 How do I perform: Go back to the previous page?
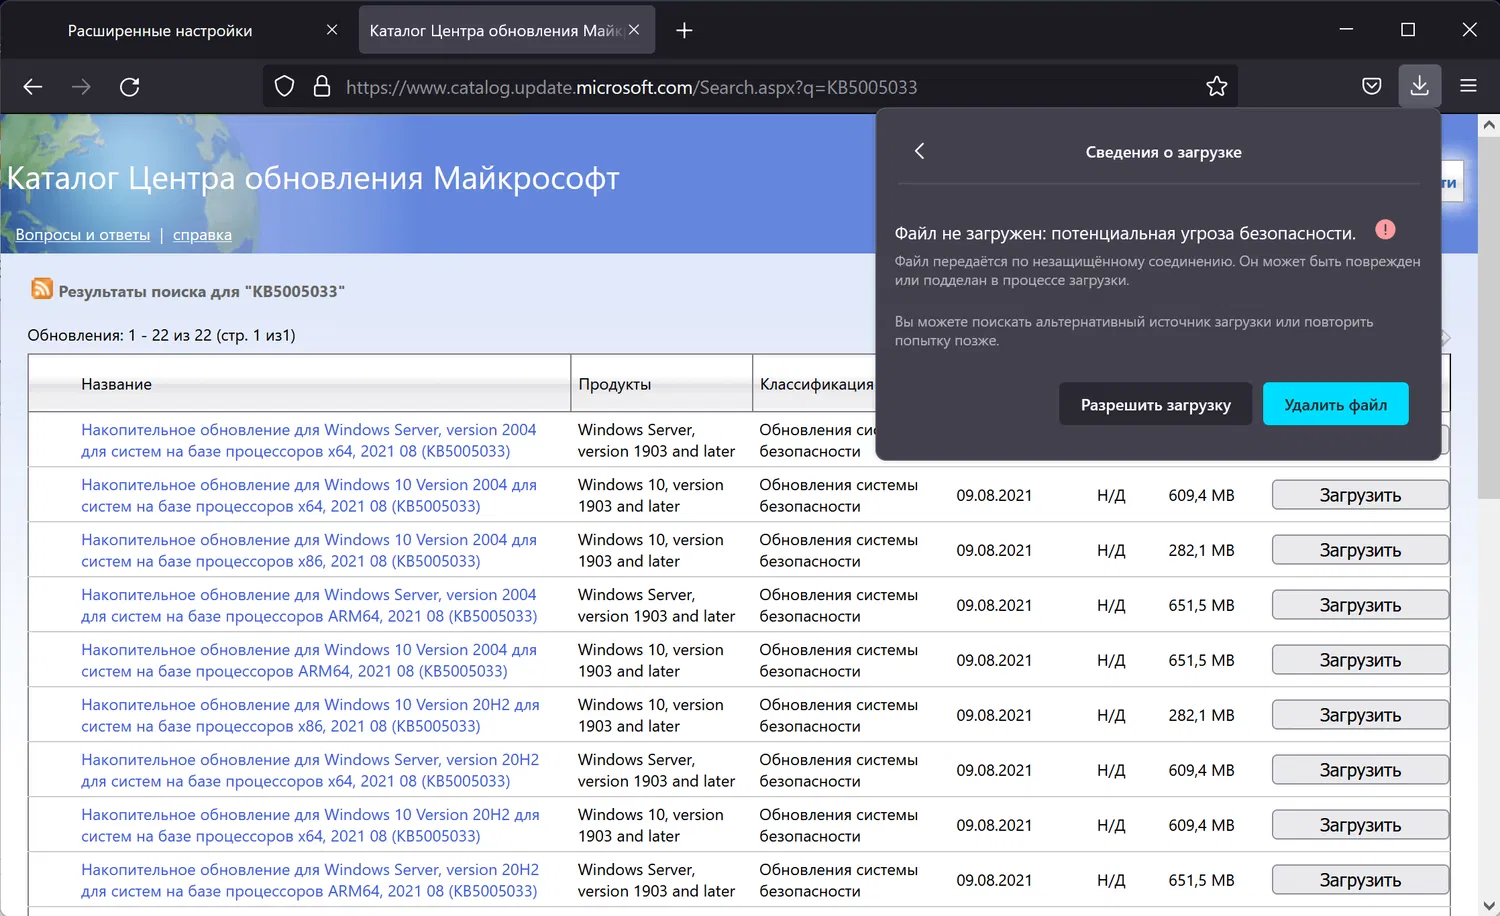click(x=33, y=87)
